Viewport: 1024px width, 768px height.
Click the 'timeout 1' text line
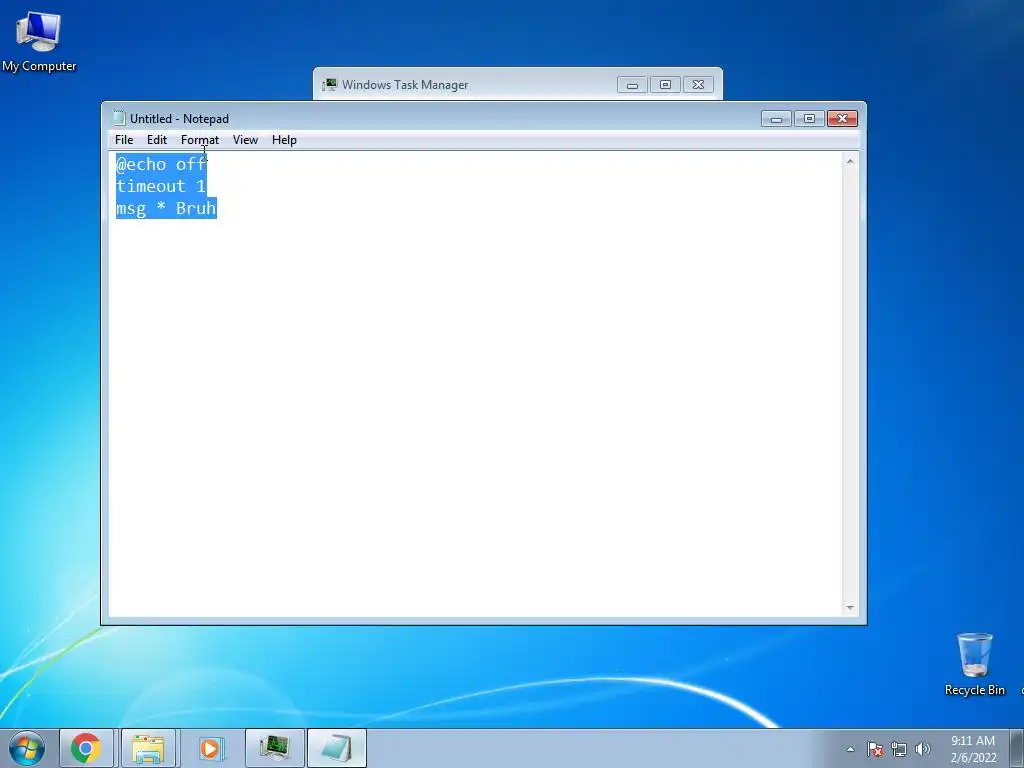pos(161,186)
